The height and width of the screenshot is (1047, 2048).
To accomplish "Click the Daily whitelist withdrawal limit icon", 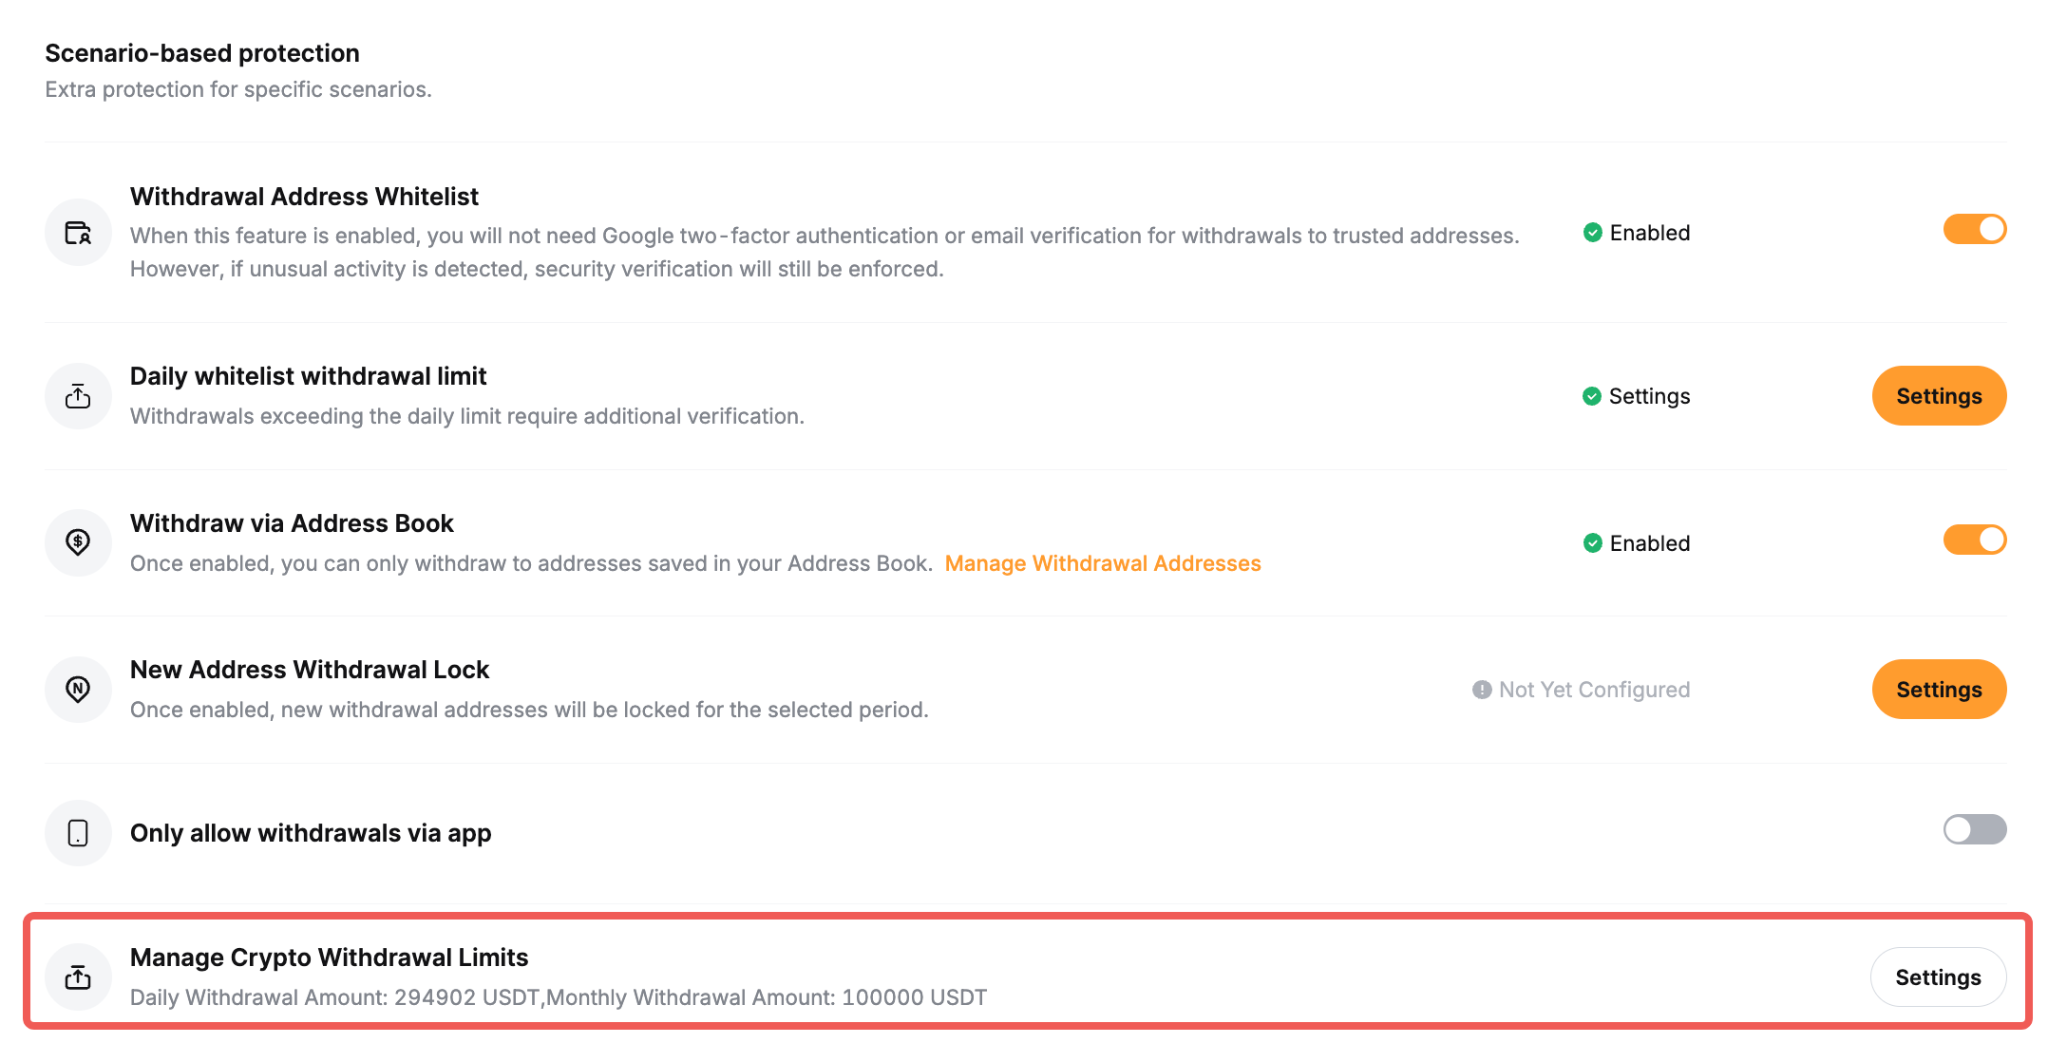I will (78, 396).
